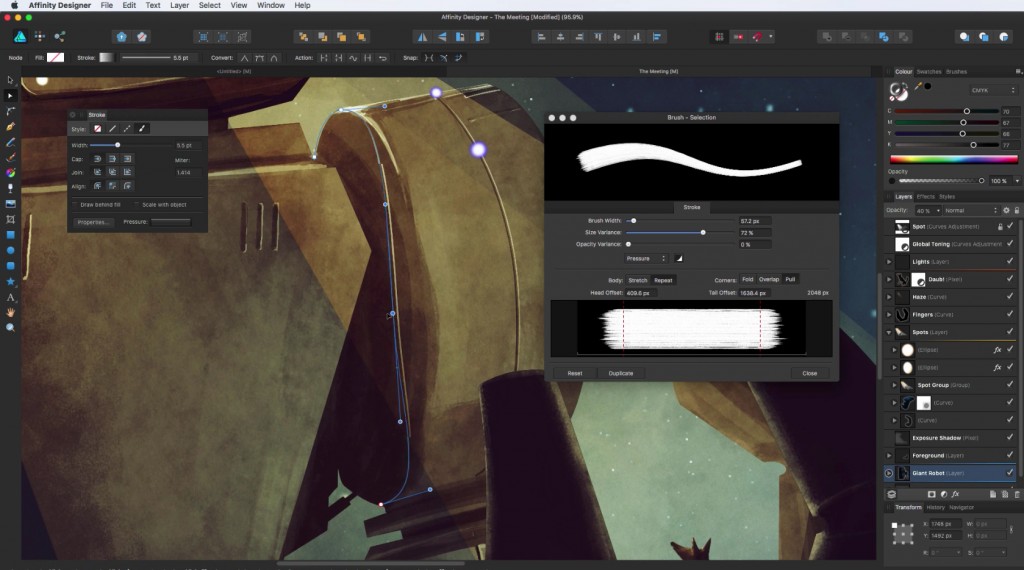Select Stretch body option

tap(638, 280)
